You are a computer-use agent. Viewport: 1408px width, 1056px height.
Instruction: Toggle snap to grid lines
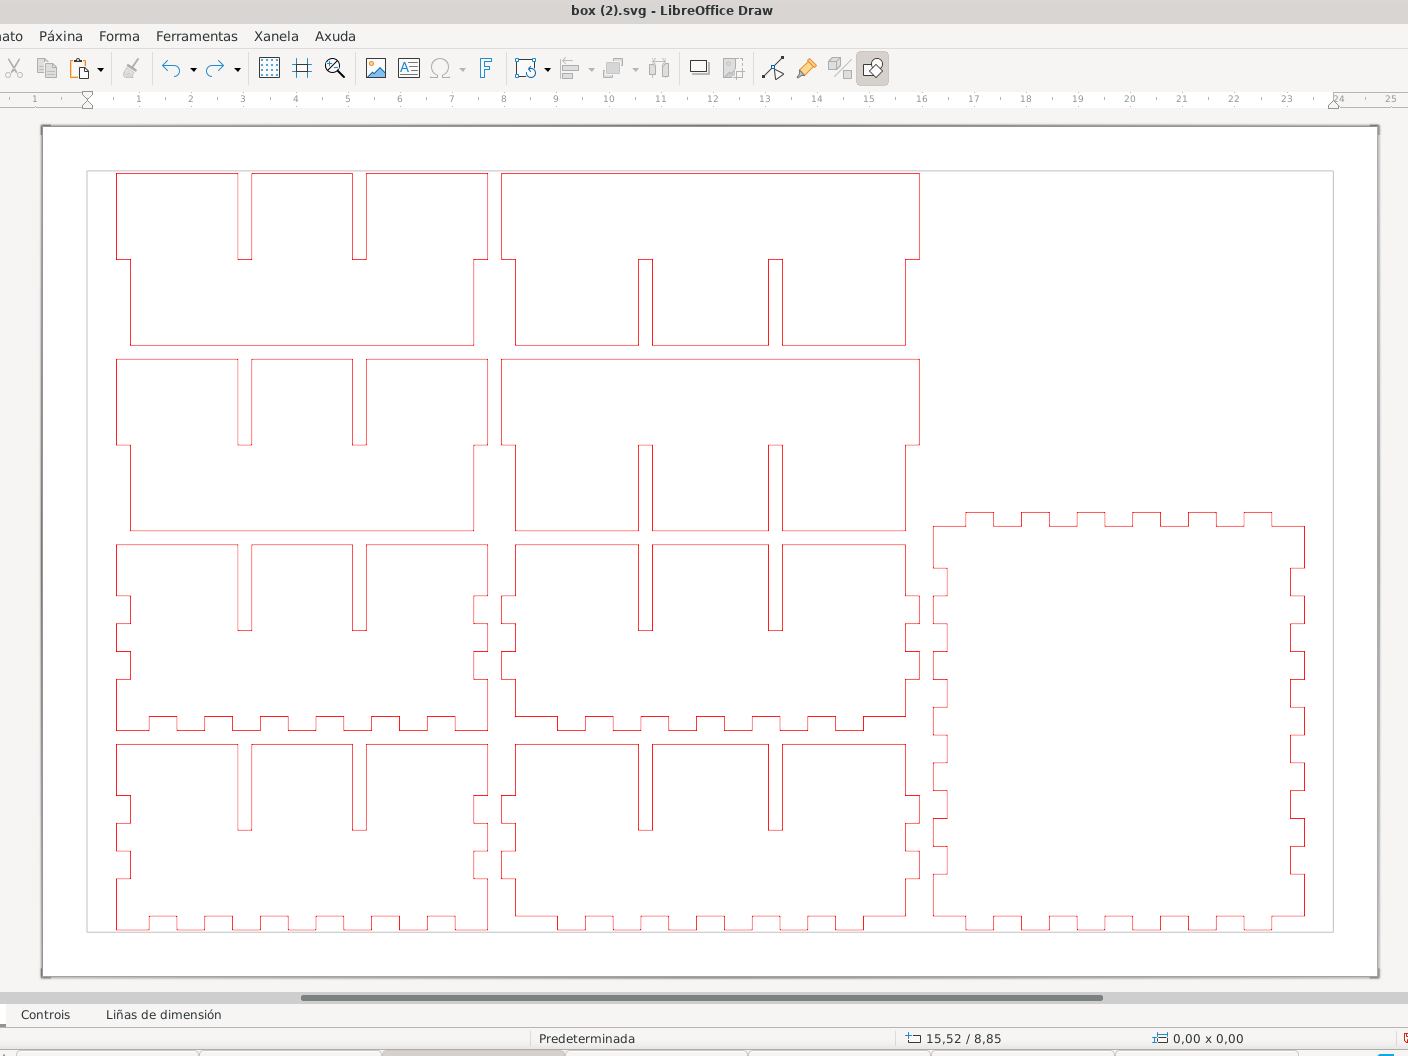coord(302,68)
